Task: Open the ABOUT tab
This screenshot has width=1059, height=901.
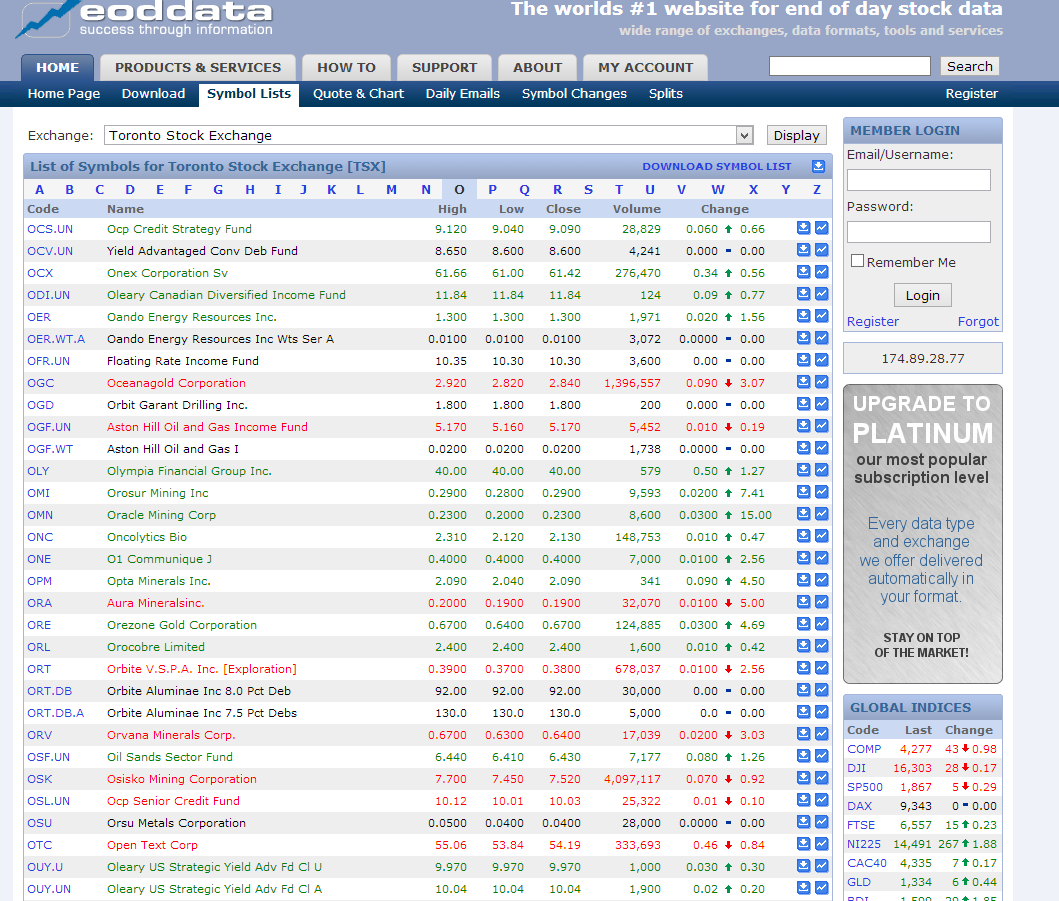Action: click(538, 68)
